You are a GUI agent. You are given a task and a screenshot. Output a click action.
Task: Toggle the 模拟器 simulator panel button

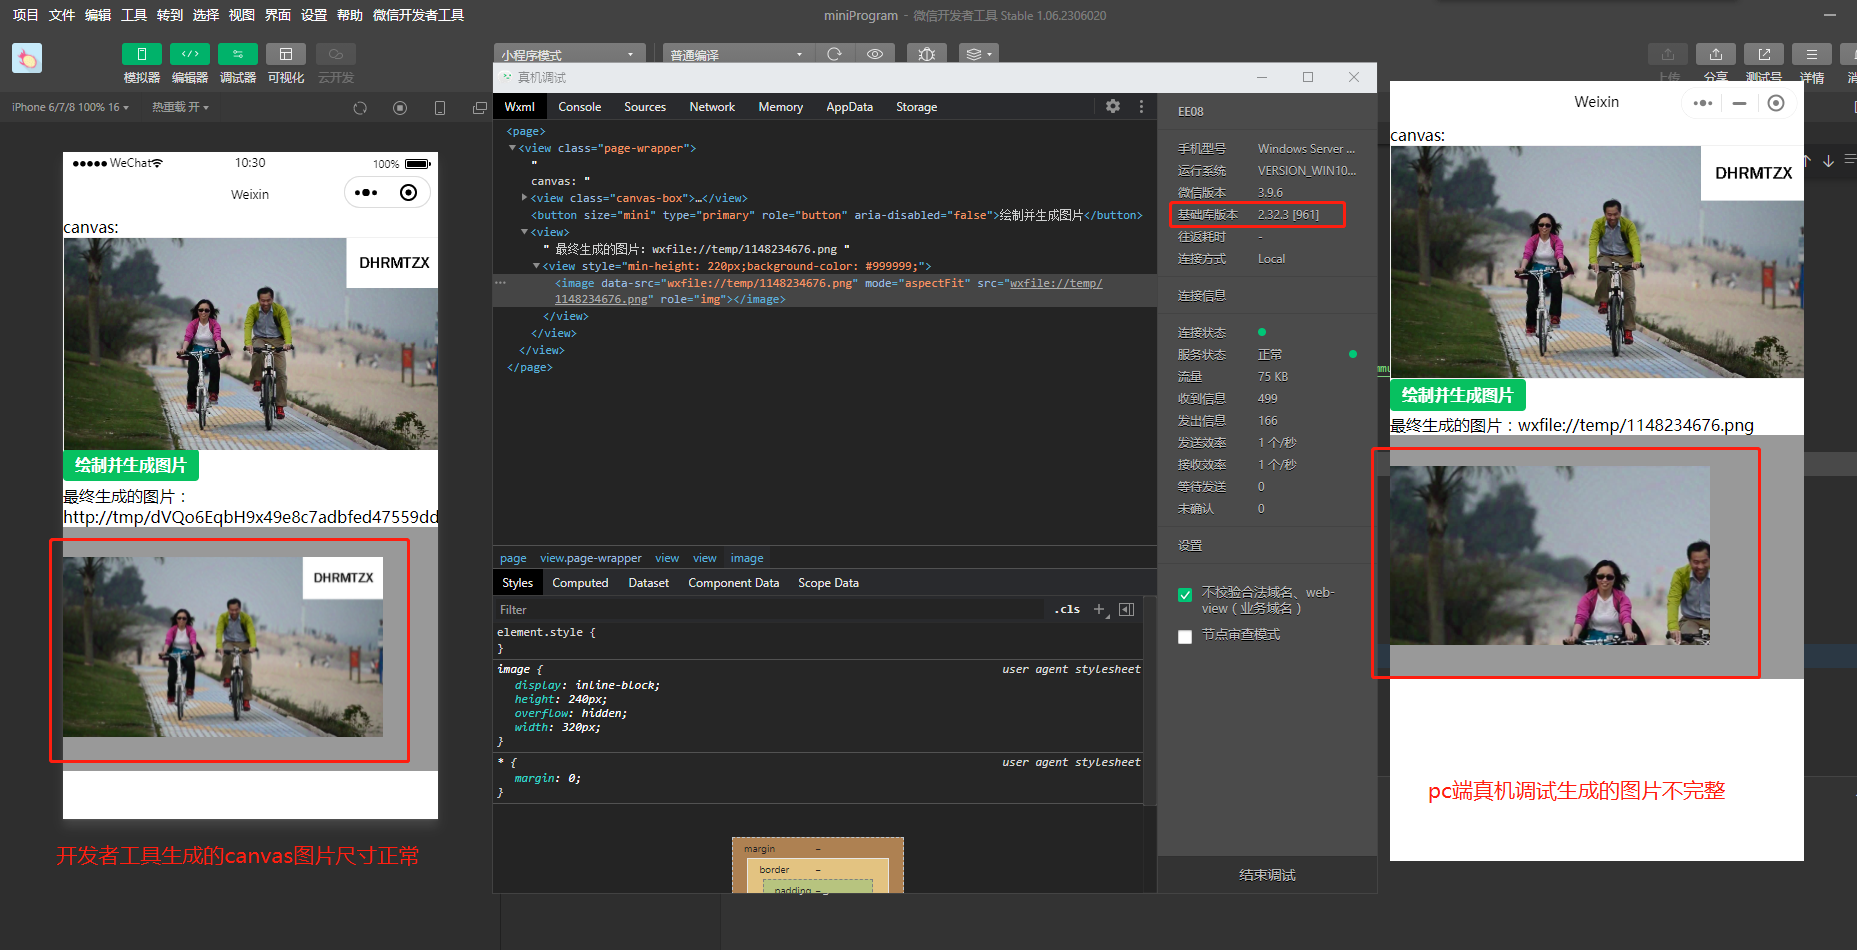coord(141,54)
